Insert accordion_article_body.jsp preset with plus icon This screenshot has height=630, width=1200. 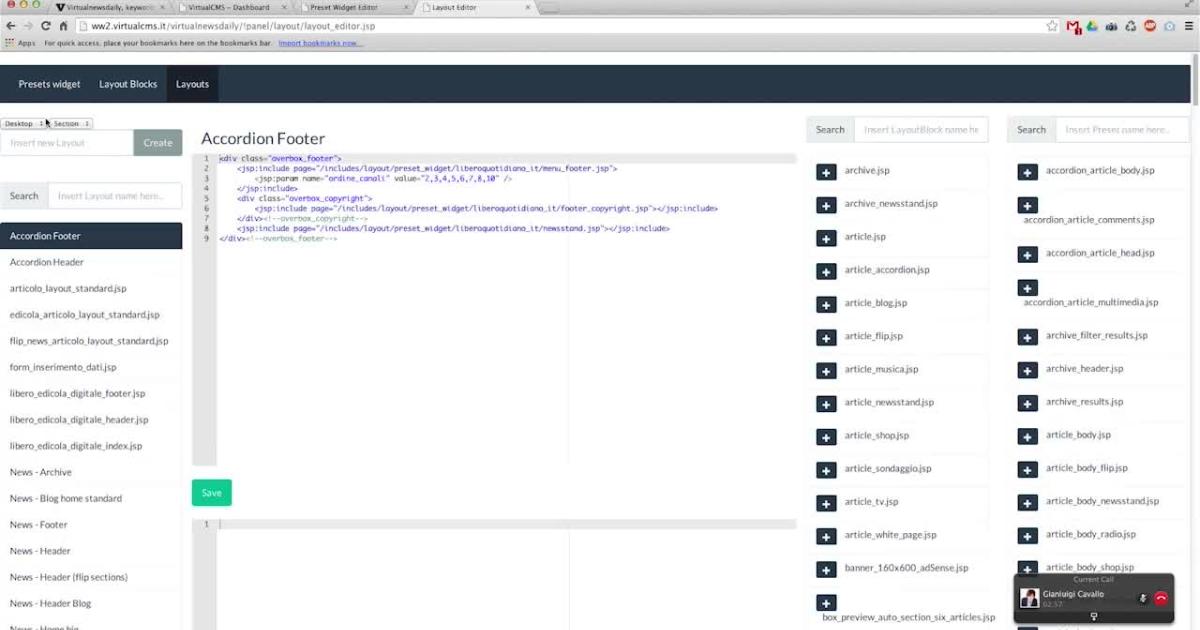click(1027, 172)
